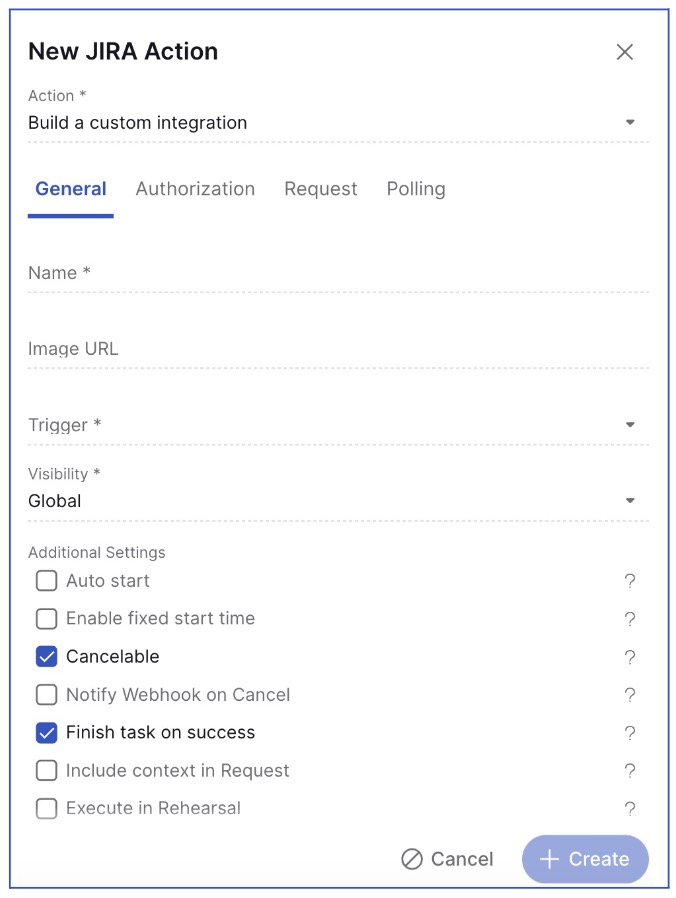Image resolution: width=676 pixels, height=898 pixels.
Task: Show help for Finish task on success
Action: pyautogui.click(x=630, y=733)
